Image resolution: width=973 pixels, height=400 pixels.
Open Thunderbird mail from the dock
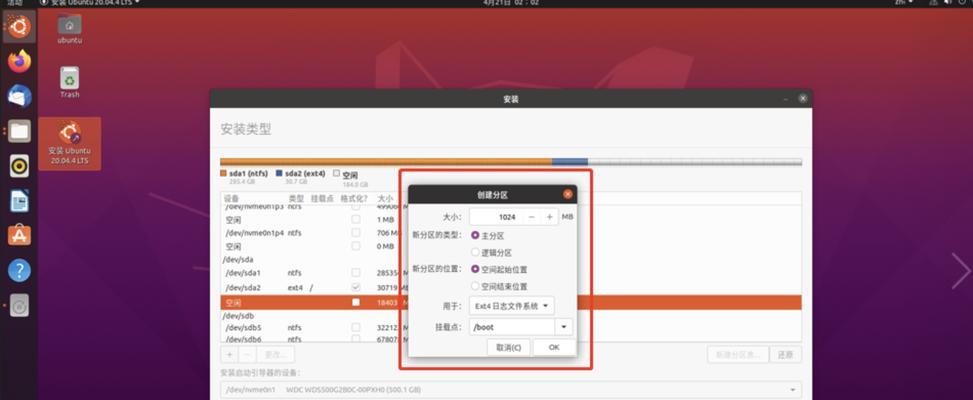[19, 96]
